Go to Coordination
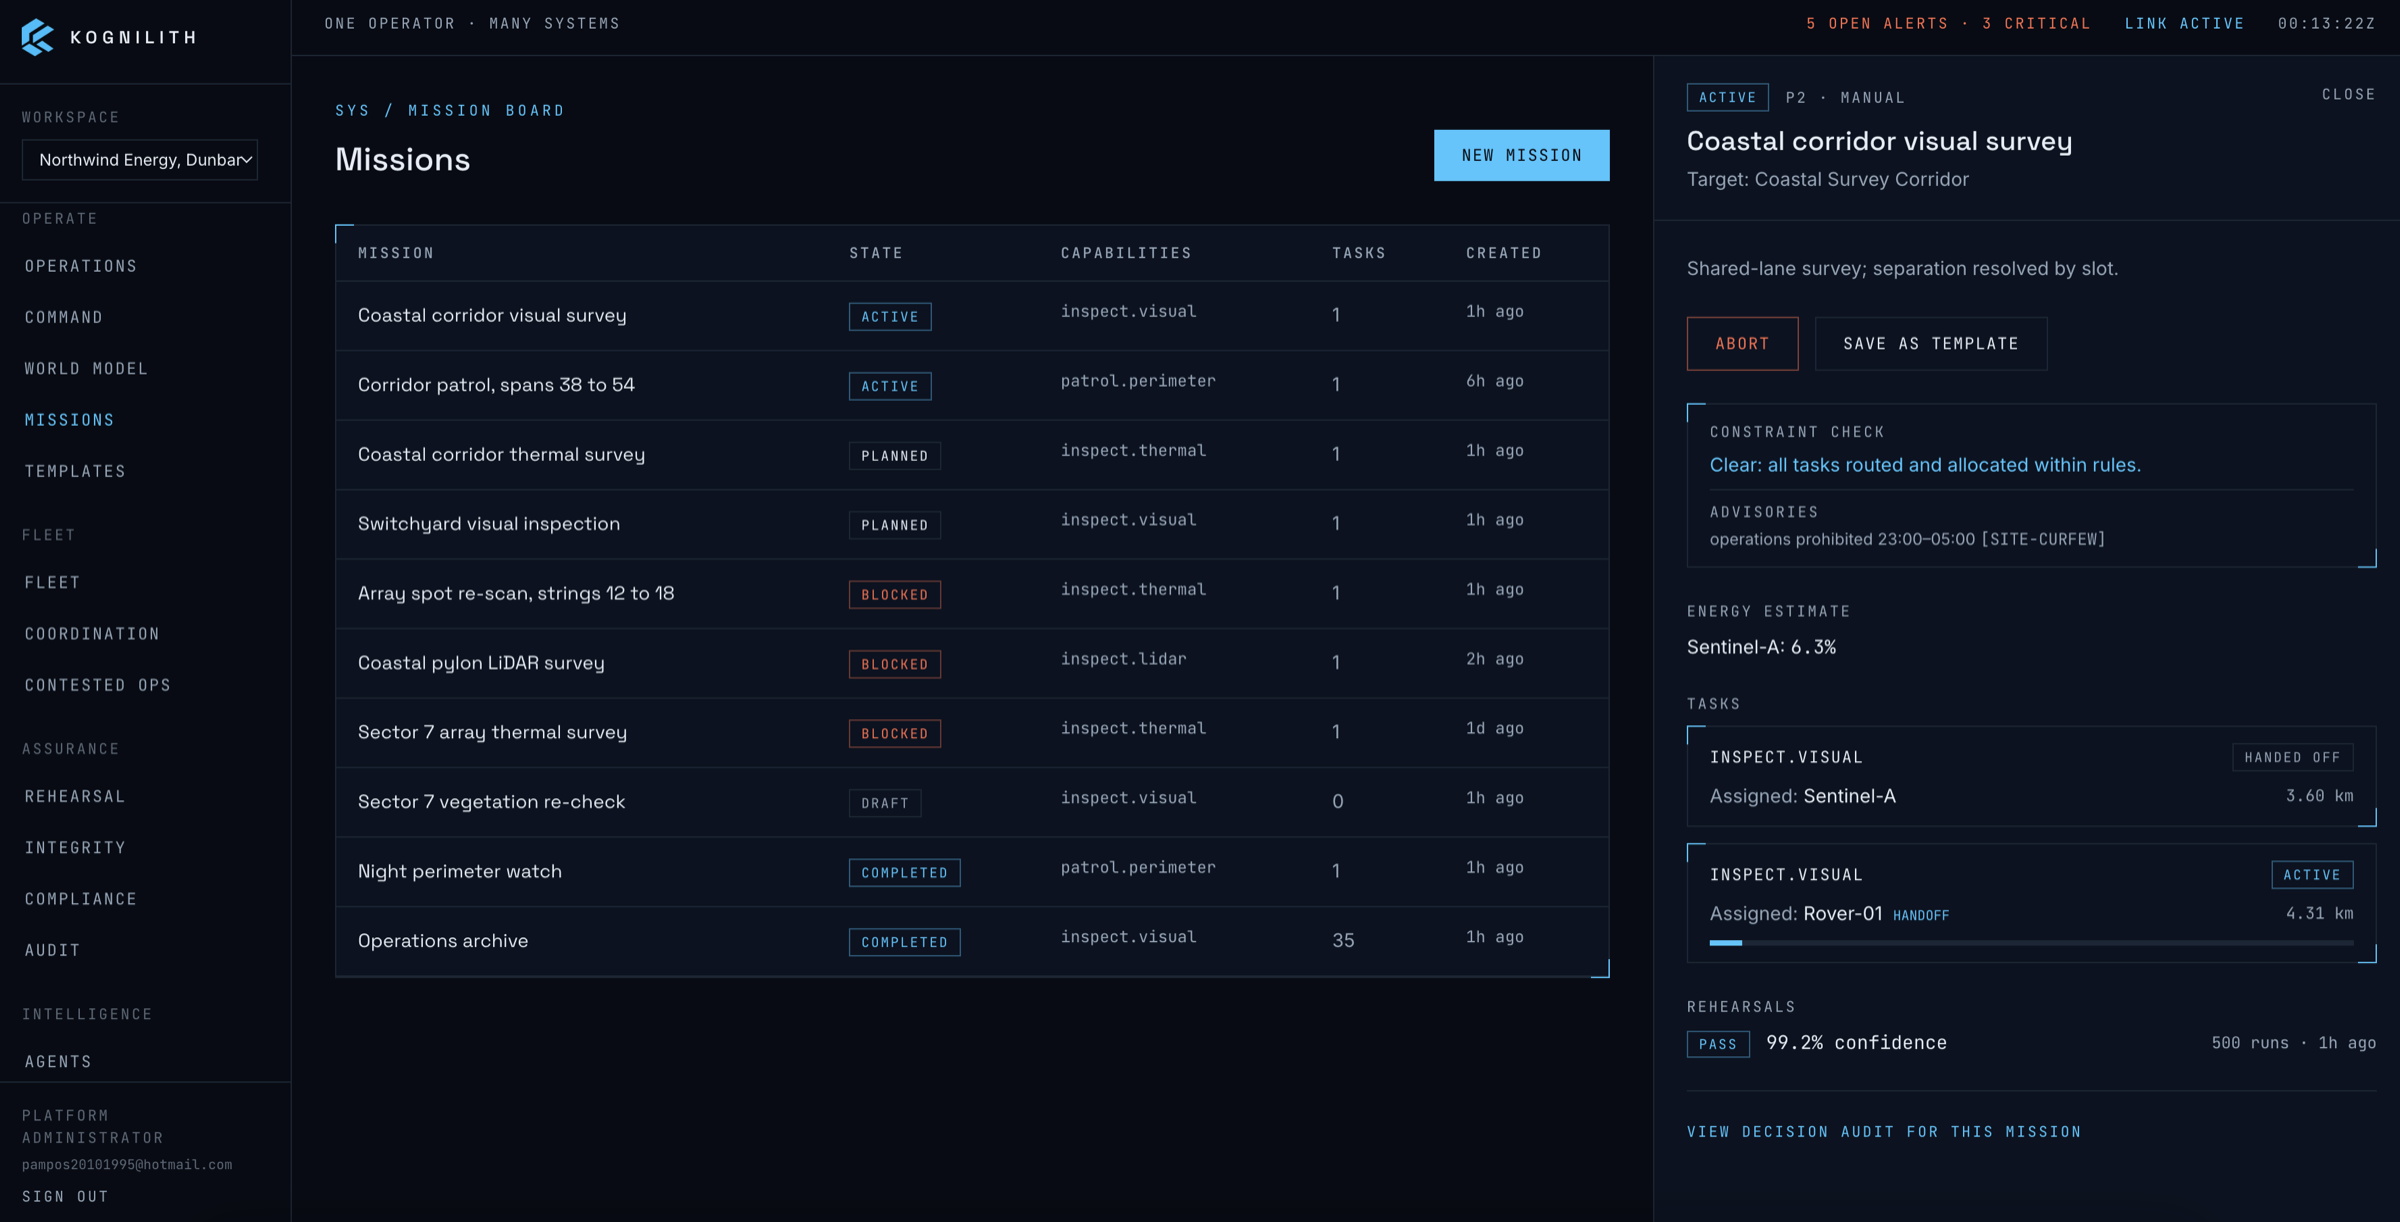 pyautogui.click(x=92, y=634)
